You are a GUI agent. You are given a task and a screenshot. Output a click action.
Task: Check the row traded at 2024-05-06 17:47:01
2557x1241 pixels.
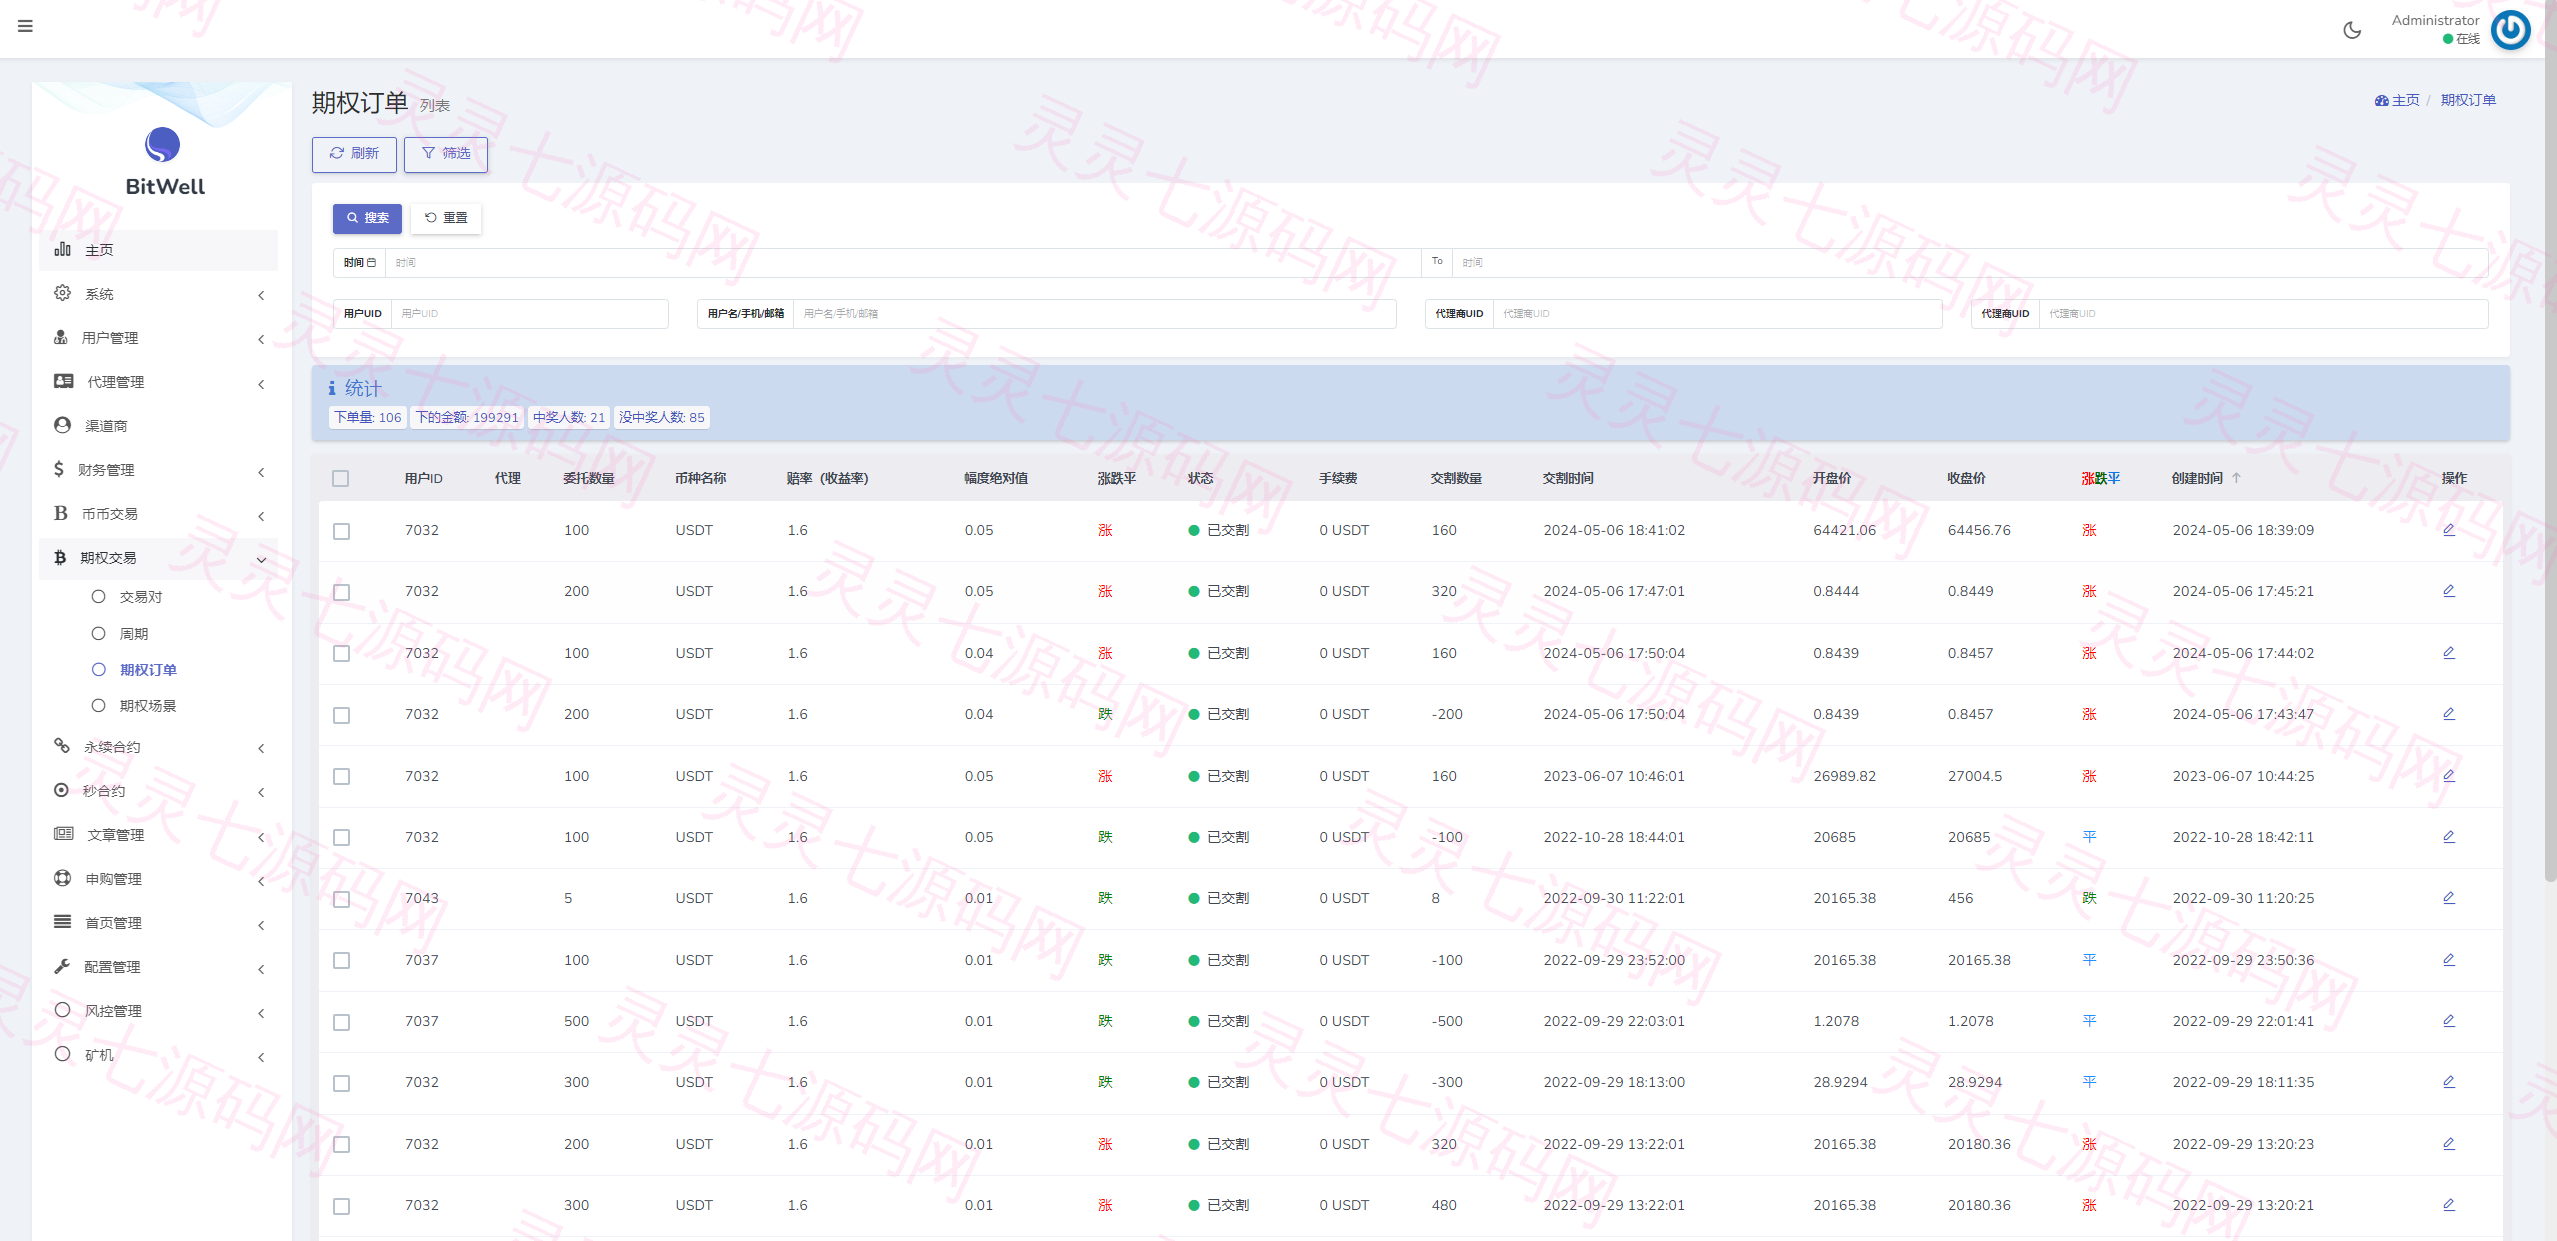342,592
